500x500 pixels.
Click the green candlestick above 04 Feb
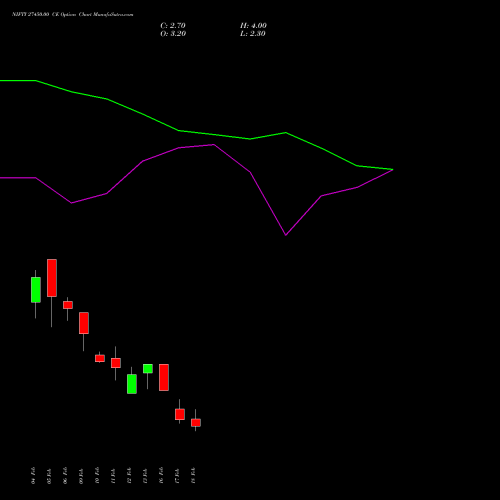pyautogui.click(x=36, y=290)
